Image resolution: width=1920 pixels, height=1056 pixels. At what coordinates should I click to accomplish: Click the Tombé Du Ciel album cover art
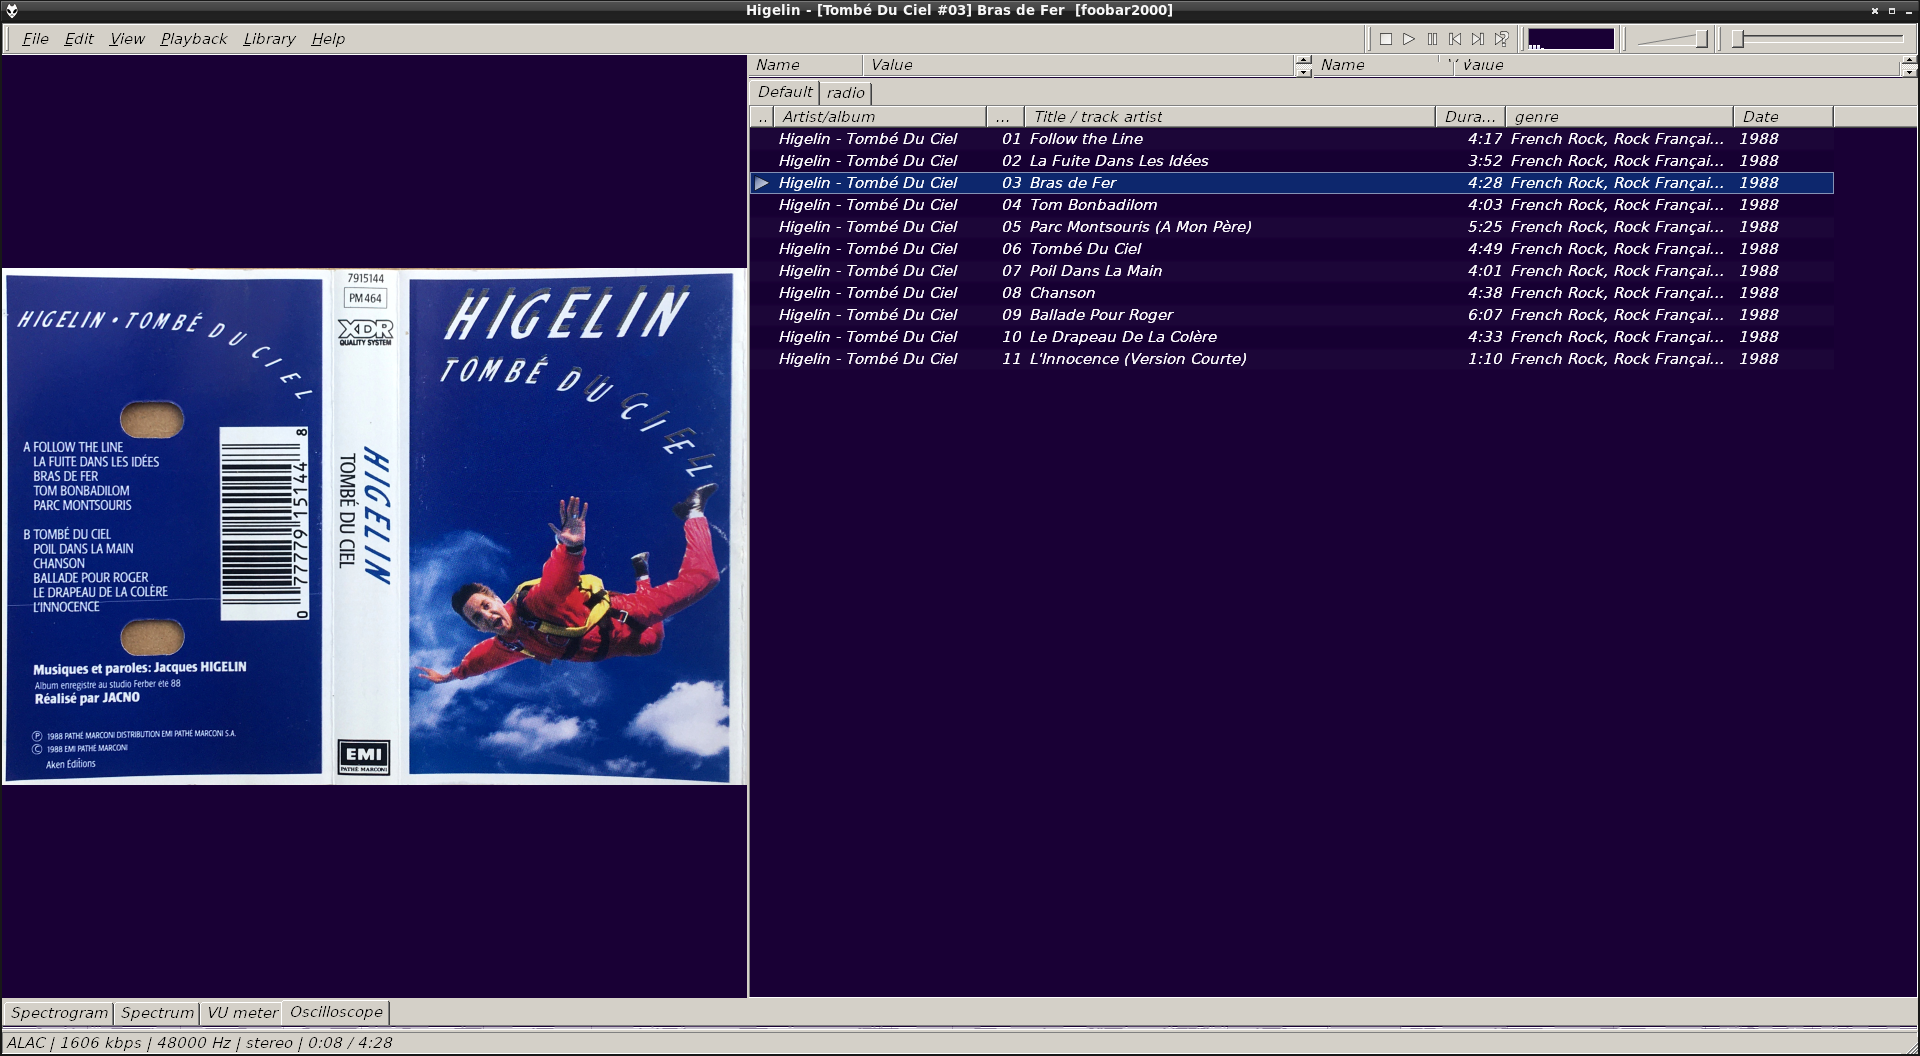point(374,526)
